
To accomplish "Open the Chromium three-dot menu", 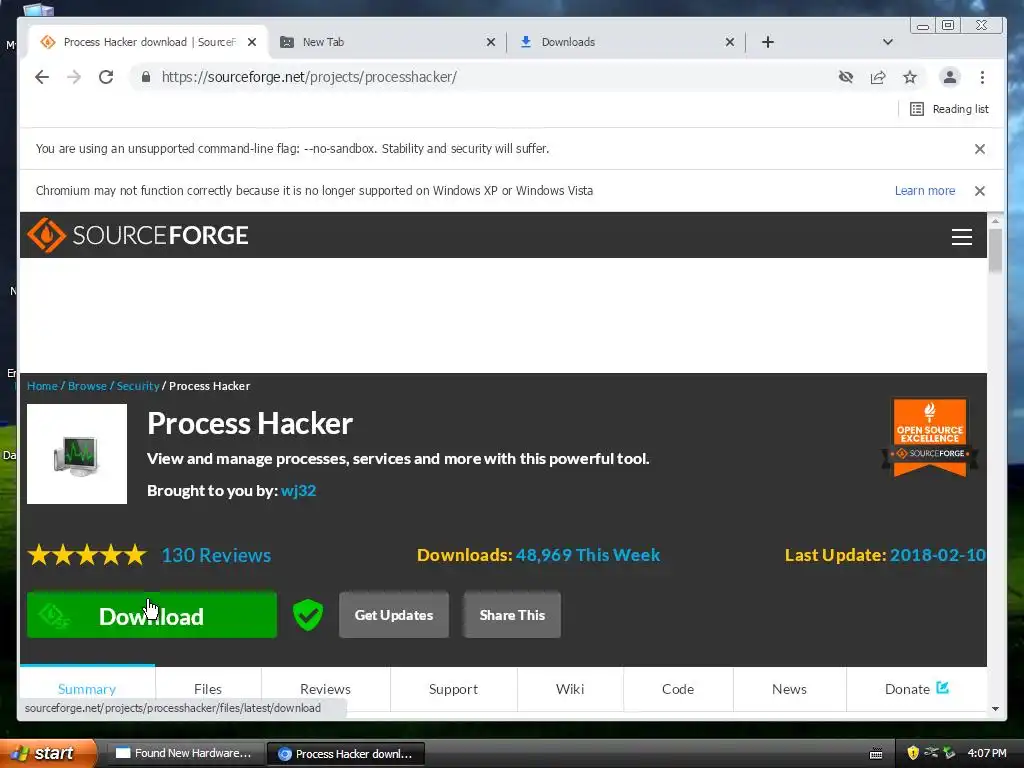I will point(982,77).
